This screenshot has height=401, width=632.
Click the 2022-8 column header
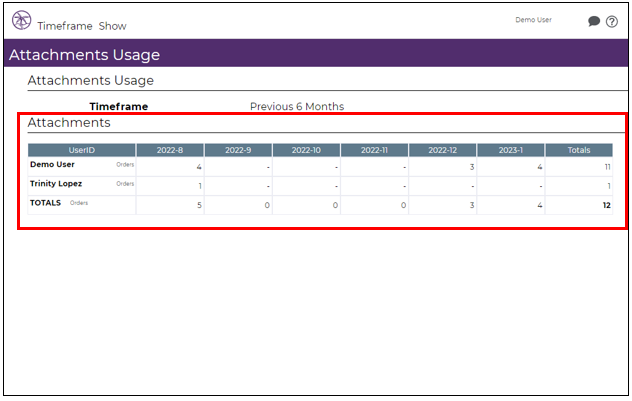[x=170, y=150]
